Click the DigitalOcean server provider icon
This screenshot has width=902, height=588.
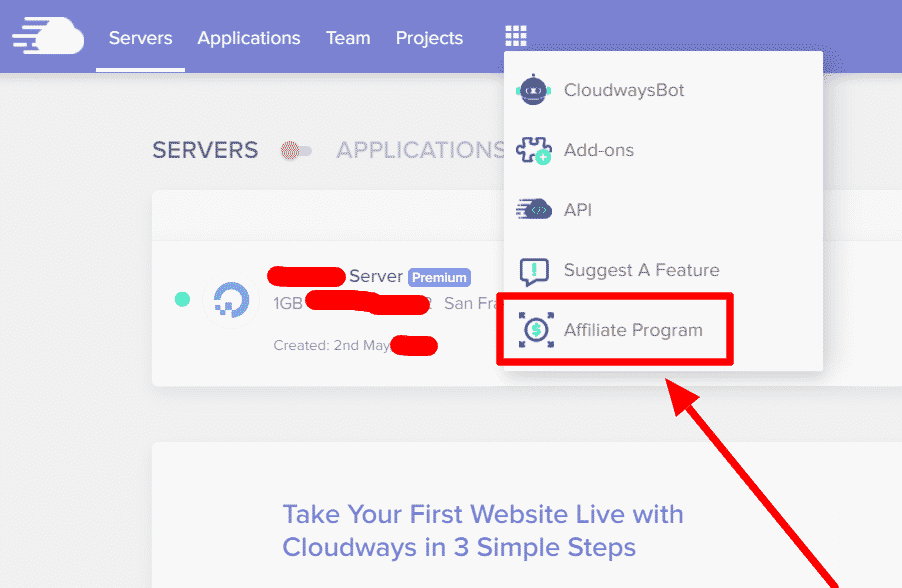point(231,300)
